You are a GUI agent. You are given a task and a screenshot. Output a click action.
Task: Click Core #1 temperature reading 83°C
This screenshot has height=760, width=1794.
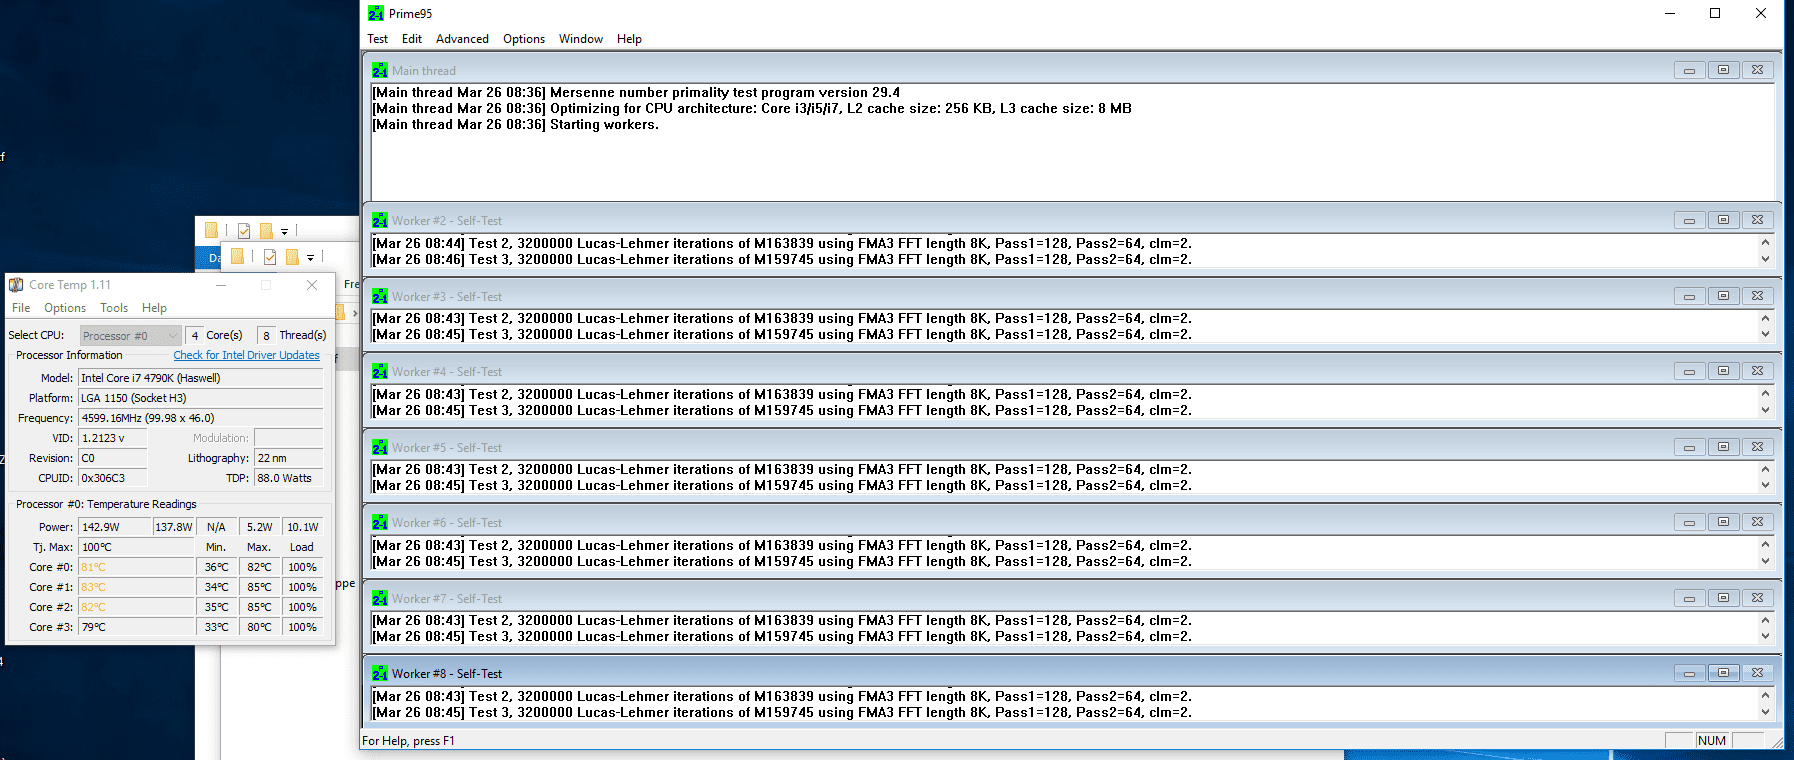pyautogui.click(x=137, y=587)
